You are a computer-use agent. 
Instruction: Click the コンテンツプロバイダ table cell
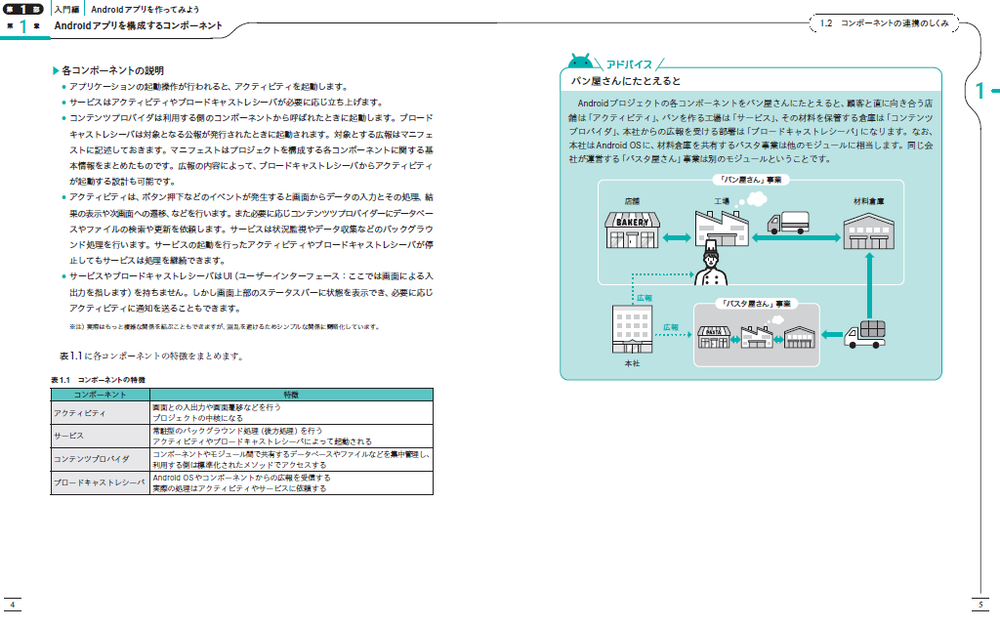pyautogui.click(x=100, y=459)
